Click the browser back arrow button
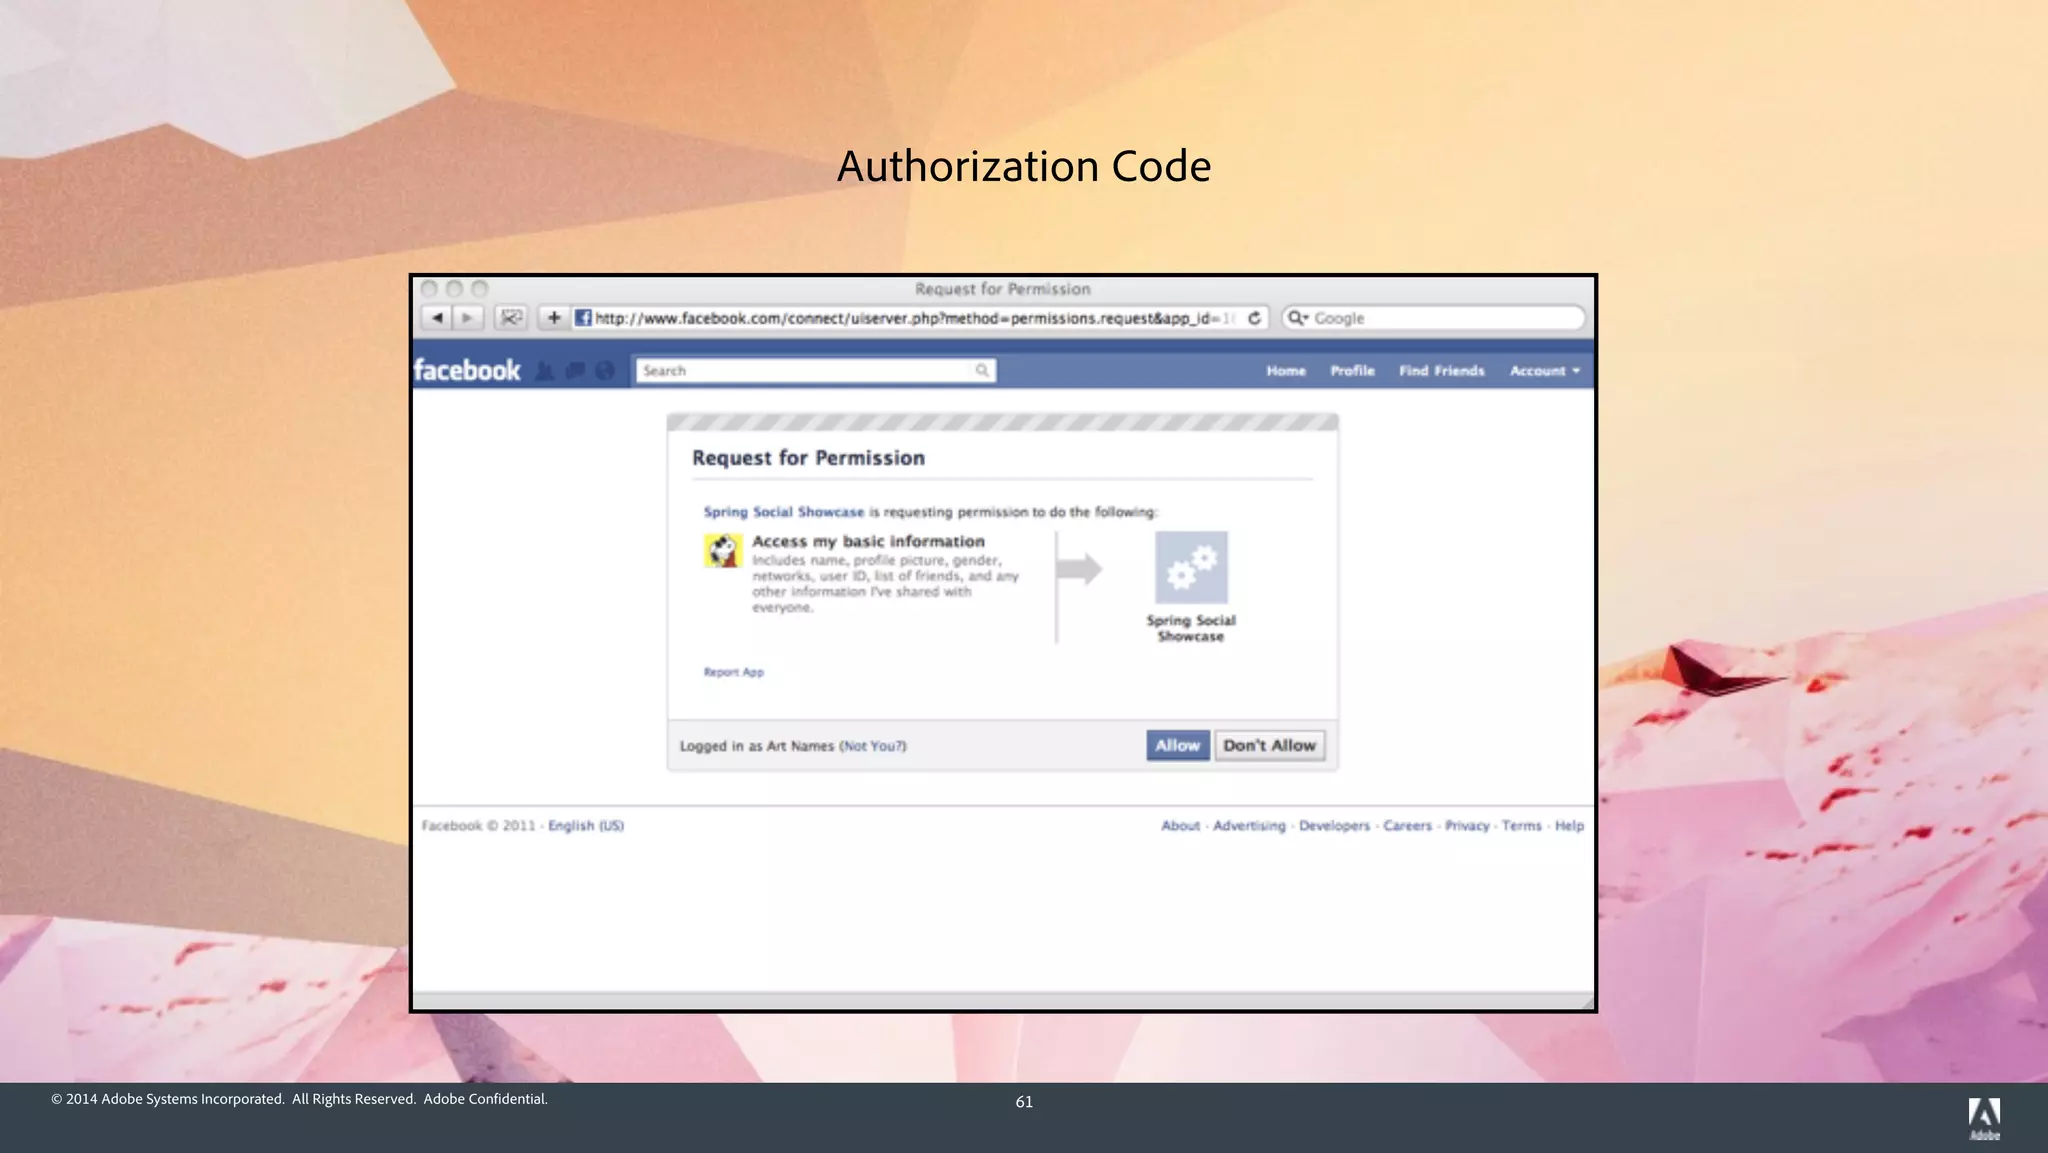This screenshot has height=1153, width=2048. click(437, 318)
